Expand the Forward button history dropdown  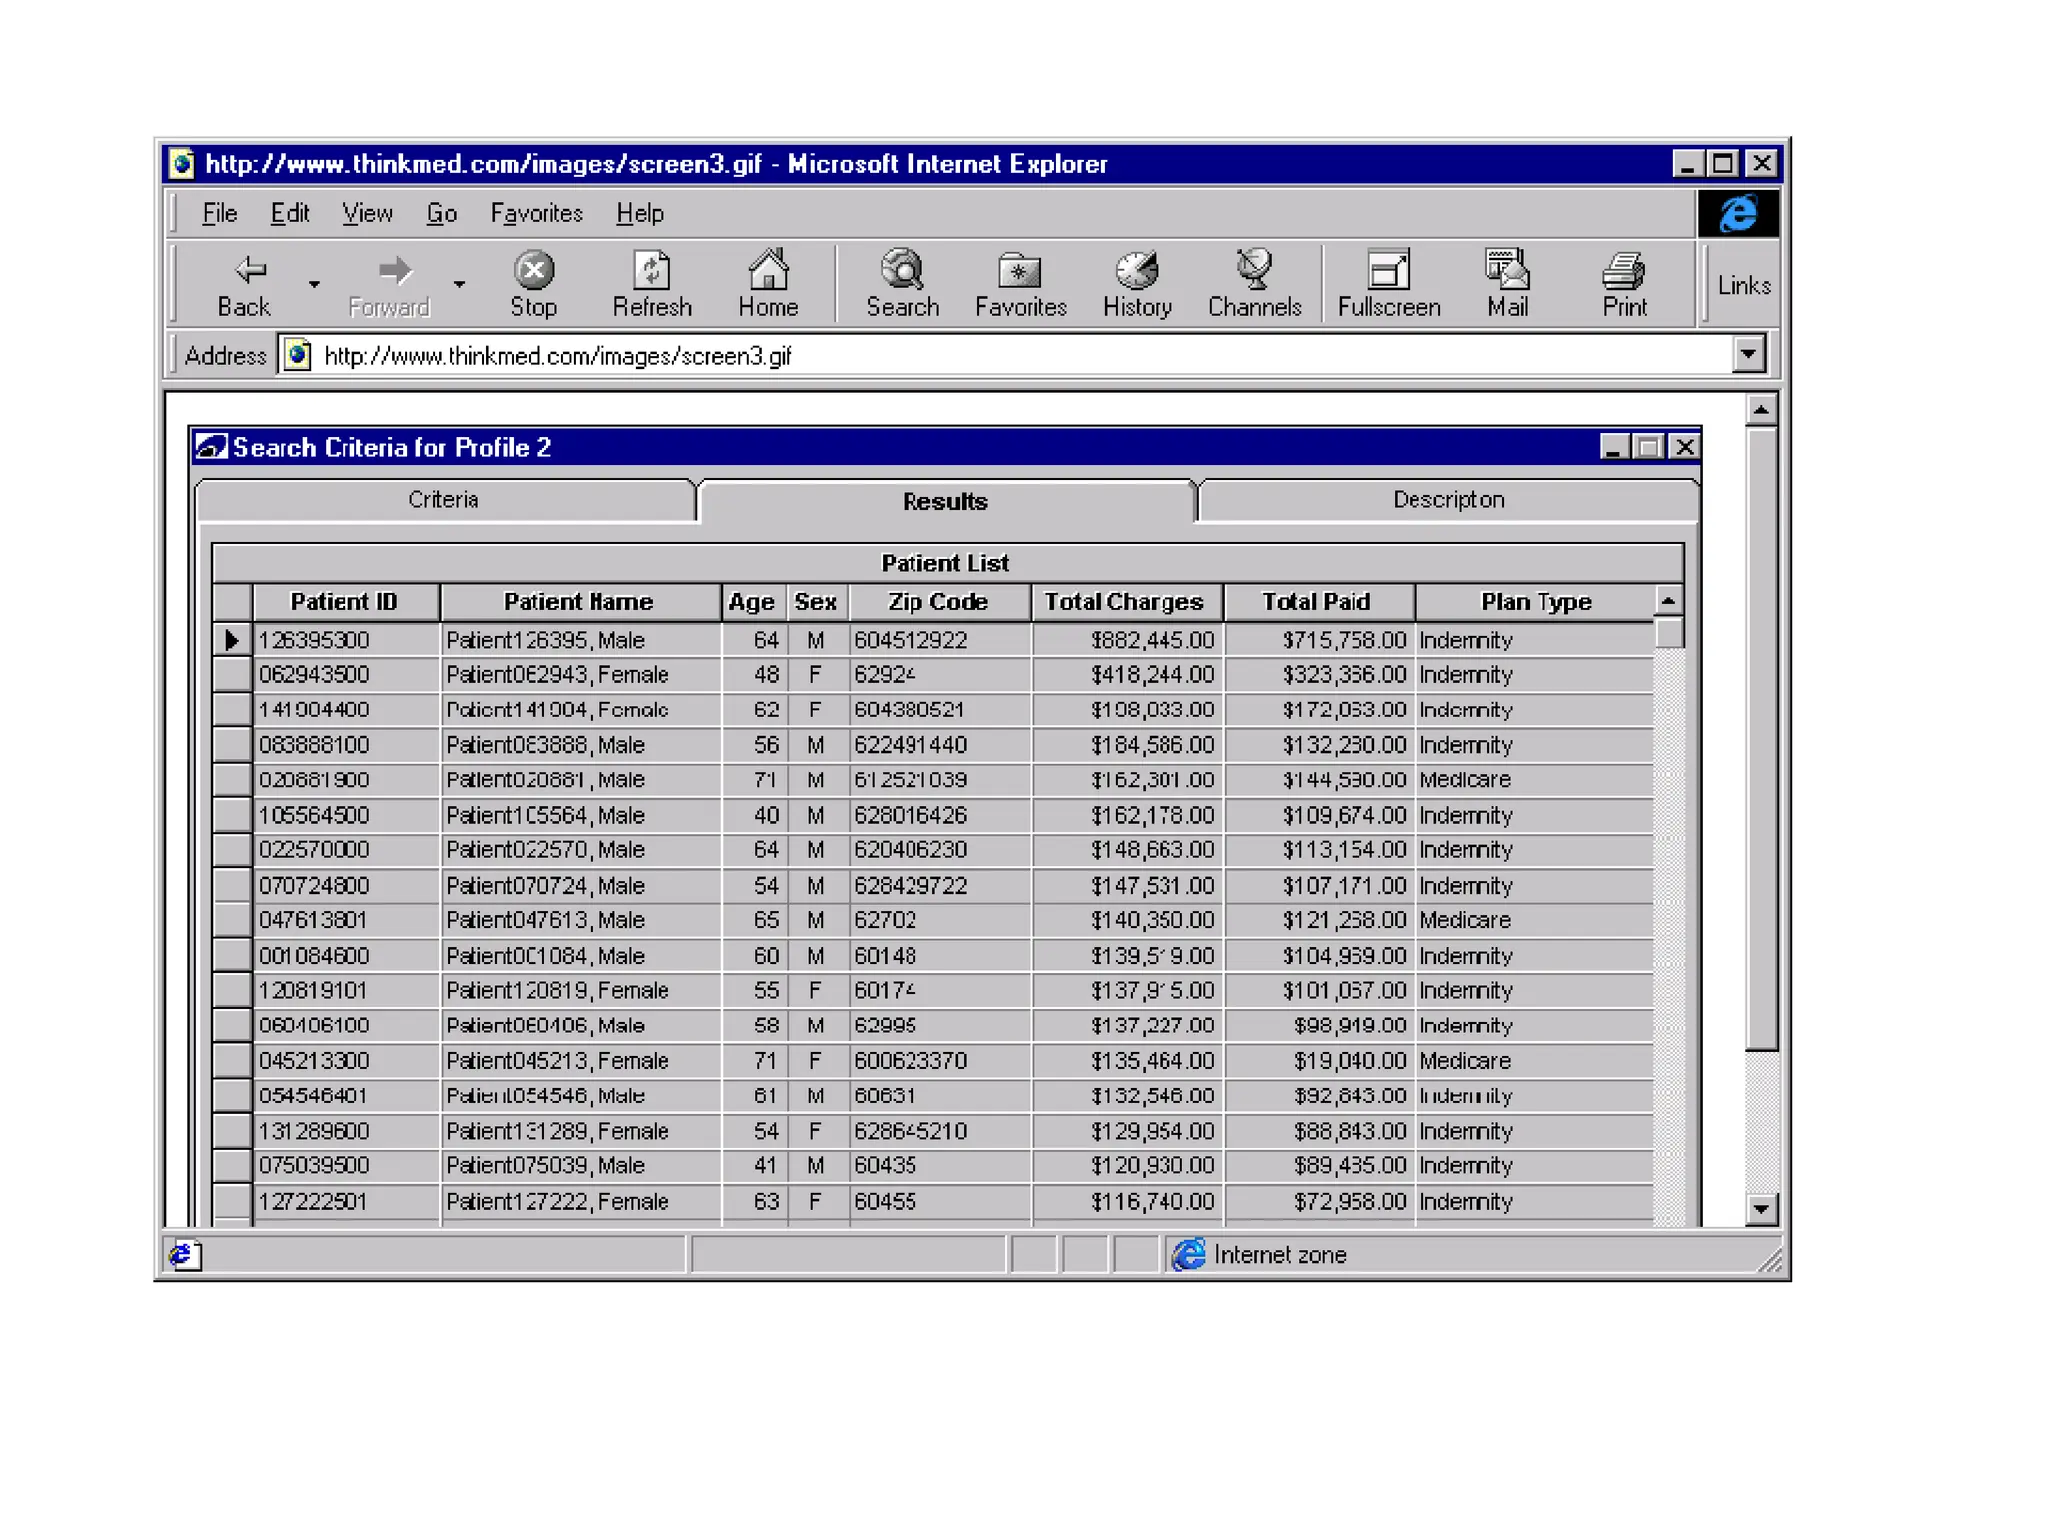pos(459,285)
